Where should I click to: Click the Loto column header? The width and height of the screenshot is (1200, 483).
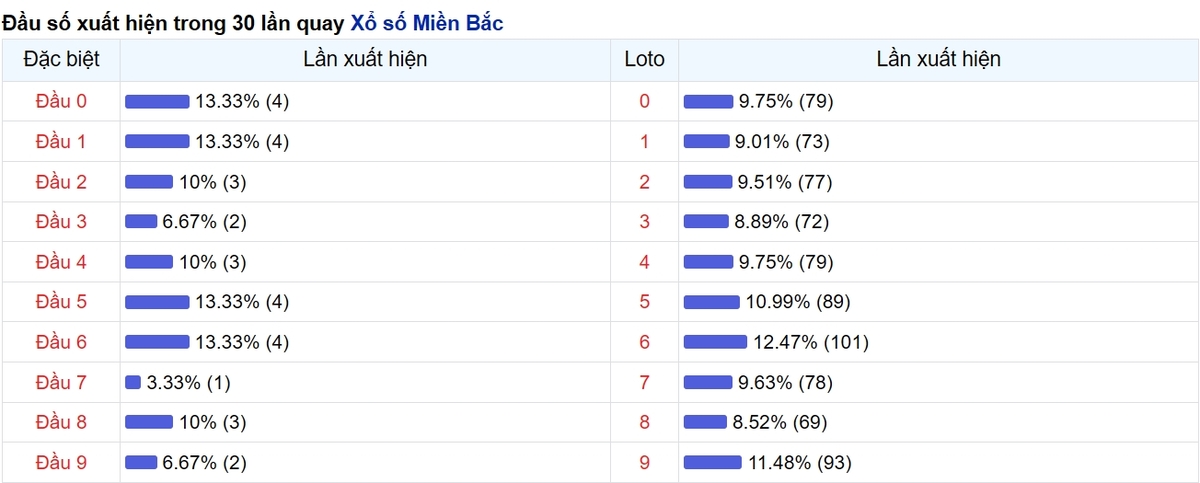(644, 59)
